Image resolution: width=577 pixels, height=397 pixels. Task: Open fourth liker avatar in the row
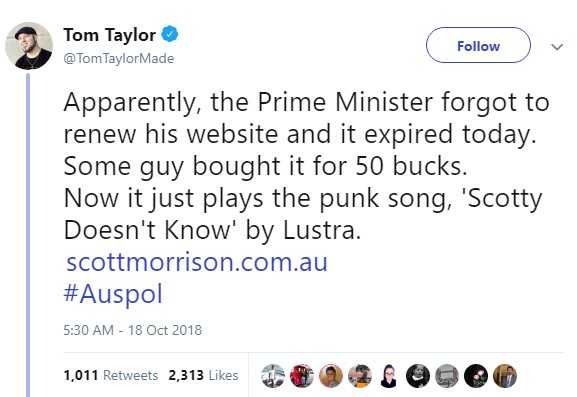[360, 376]
